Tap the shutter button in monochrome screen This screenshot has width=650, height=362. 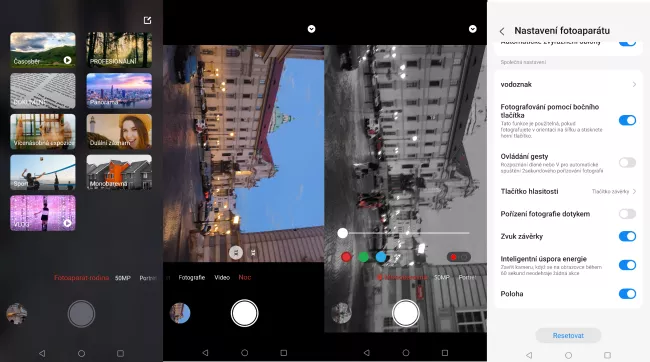(405, 313)
